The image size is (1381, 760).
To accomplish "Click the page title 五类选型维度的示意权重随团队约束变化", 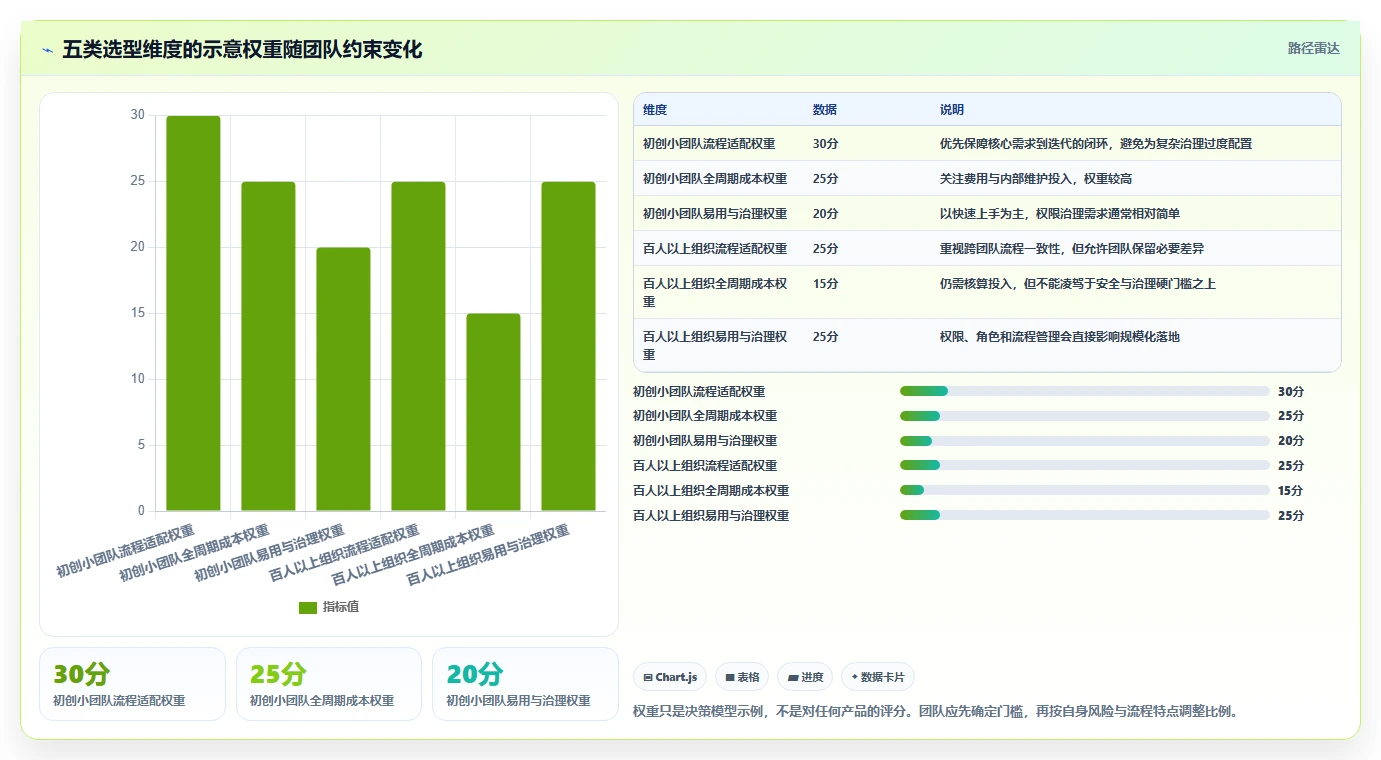I will click(243, 49).
